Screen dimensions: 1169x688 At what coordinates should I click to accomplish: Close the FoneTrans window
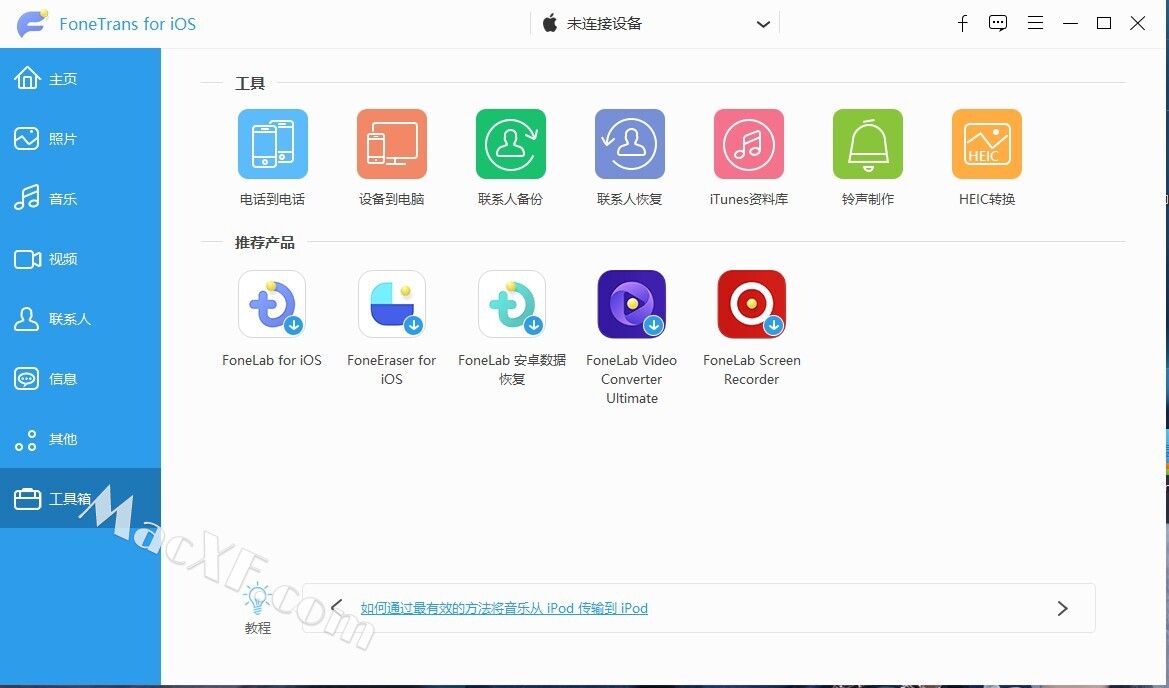tap(1138, 24)
